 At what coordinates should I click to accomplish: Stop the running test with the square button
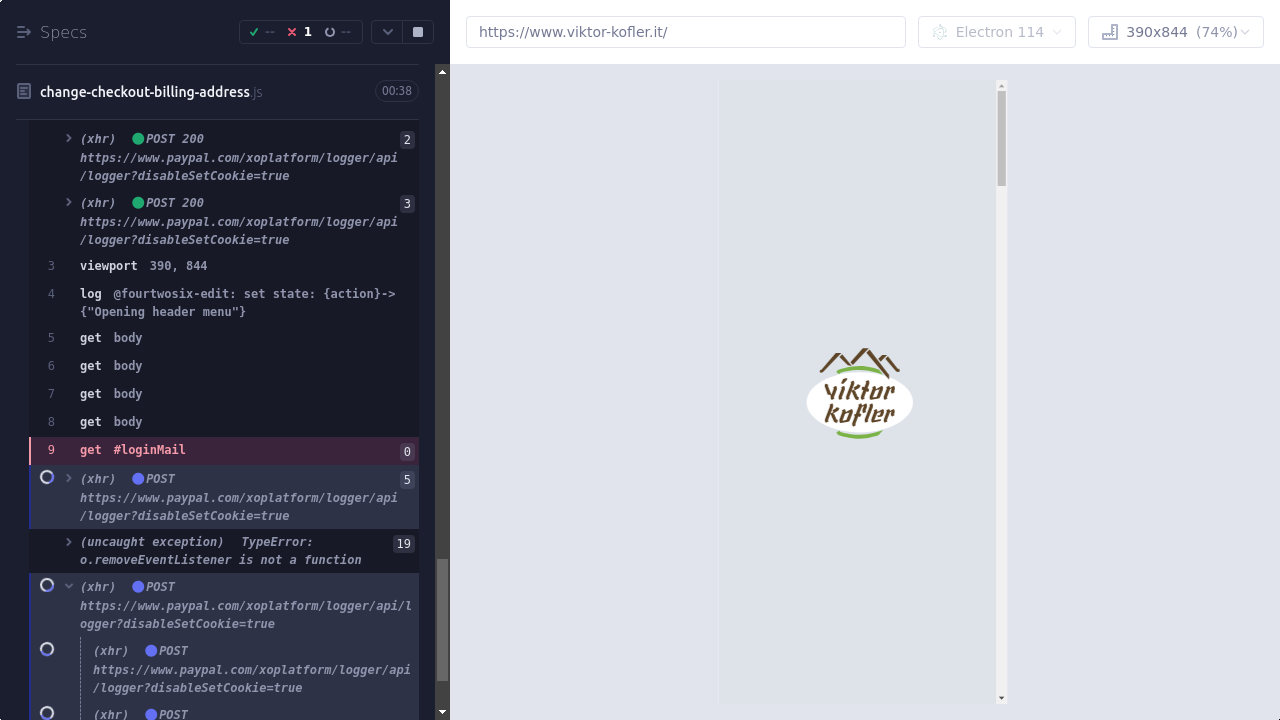[418, 32]
